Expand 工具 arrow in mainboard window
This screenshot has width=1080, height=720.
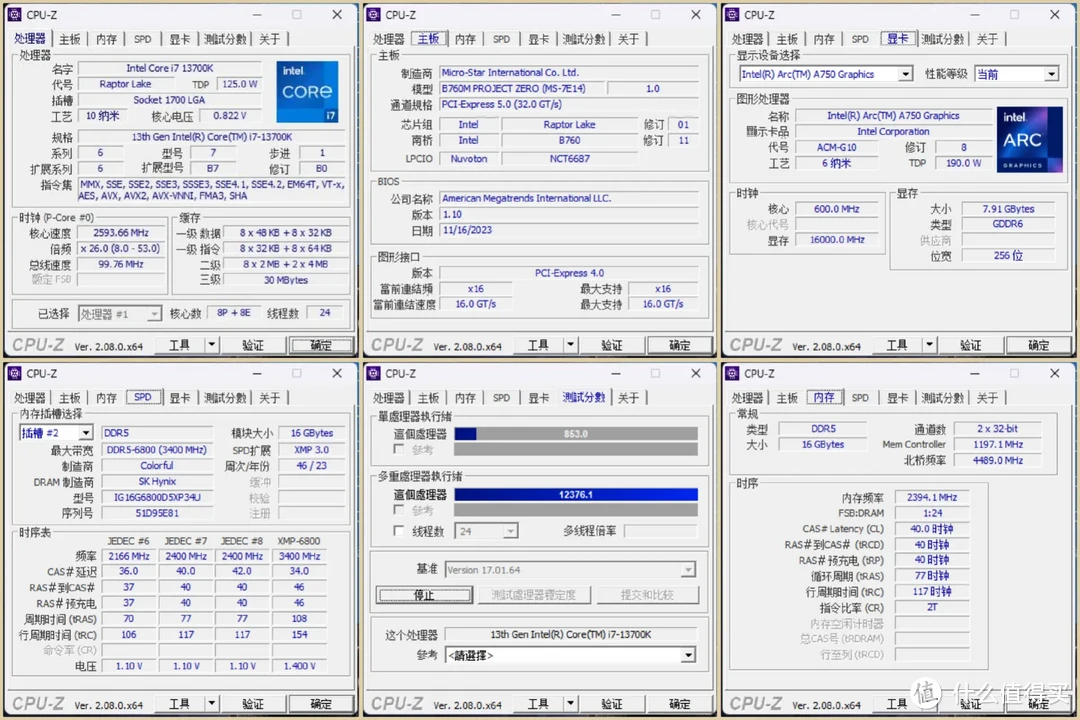[x=570, y=344]
